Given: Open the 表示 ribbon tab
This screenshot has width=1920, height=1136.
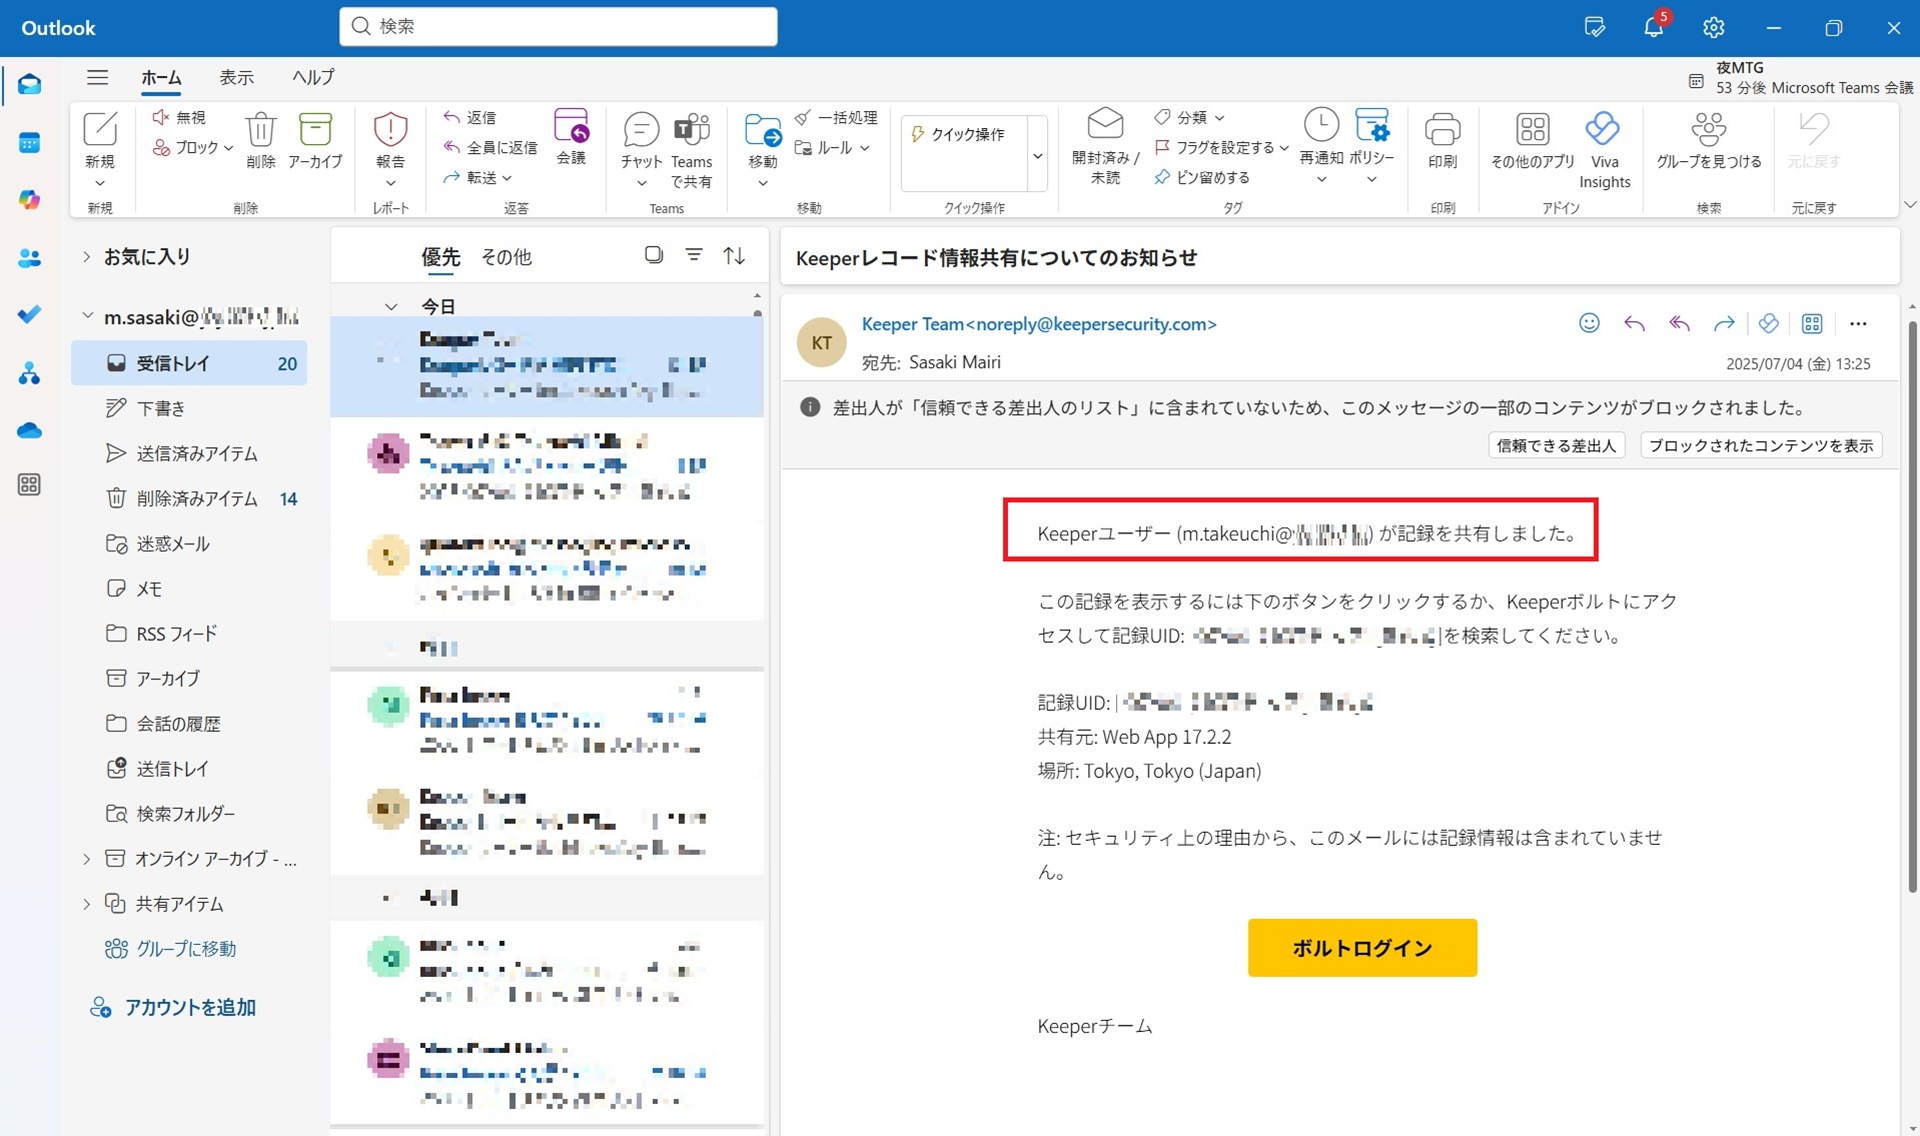Looking at the screenshot, I should pos(236,77).
